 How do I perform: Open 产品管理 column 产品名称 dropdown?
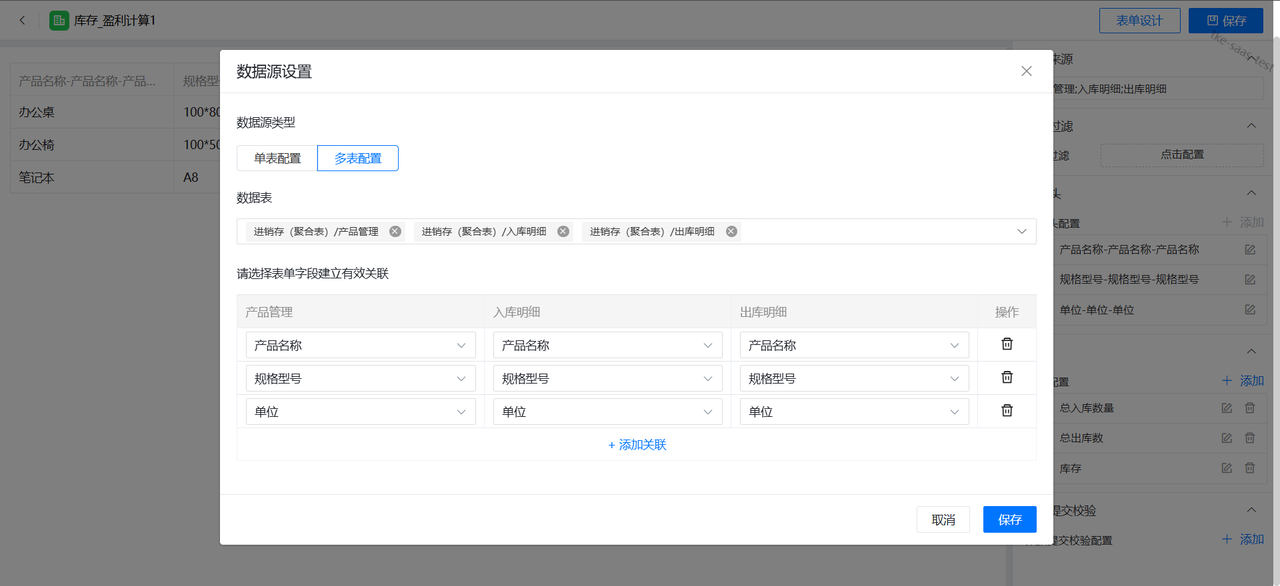coord(360,345)
